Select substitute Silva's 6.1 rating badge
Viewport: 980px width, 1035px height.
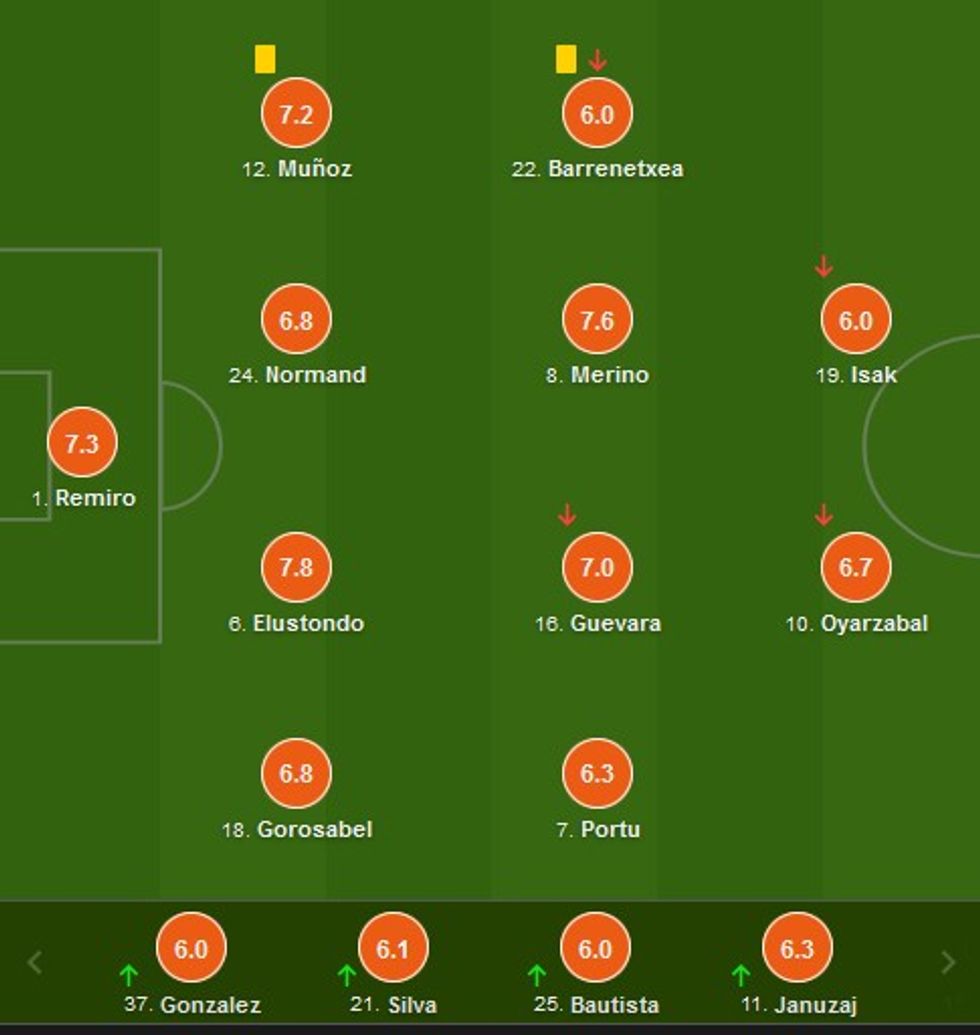(x=393, y=948)
